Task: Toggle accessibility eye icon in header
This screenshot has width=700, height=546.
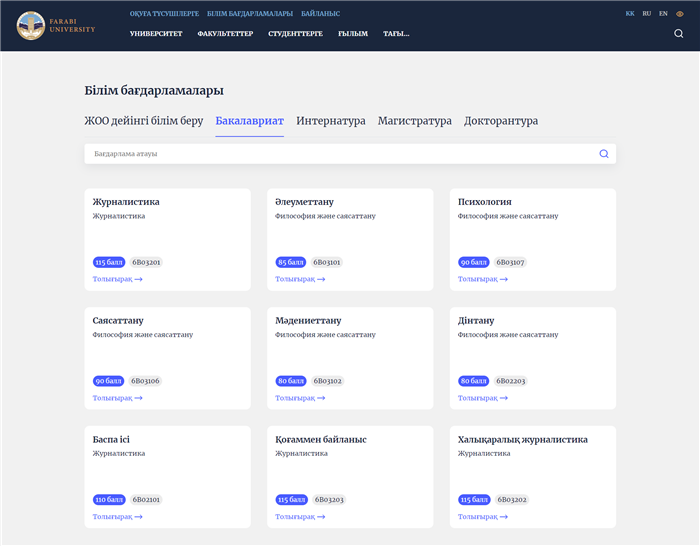Action: 680,14
